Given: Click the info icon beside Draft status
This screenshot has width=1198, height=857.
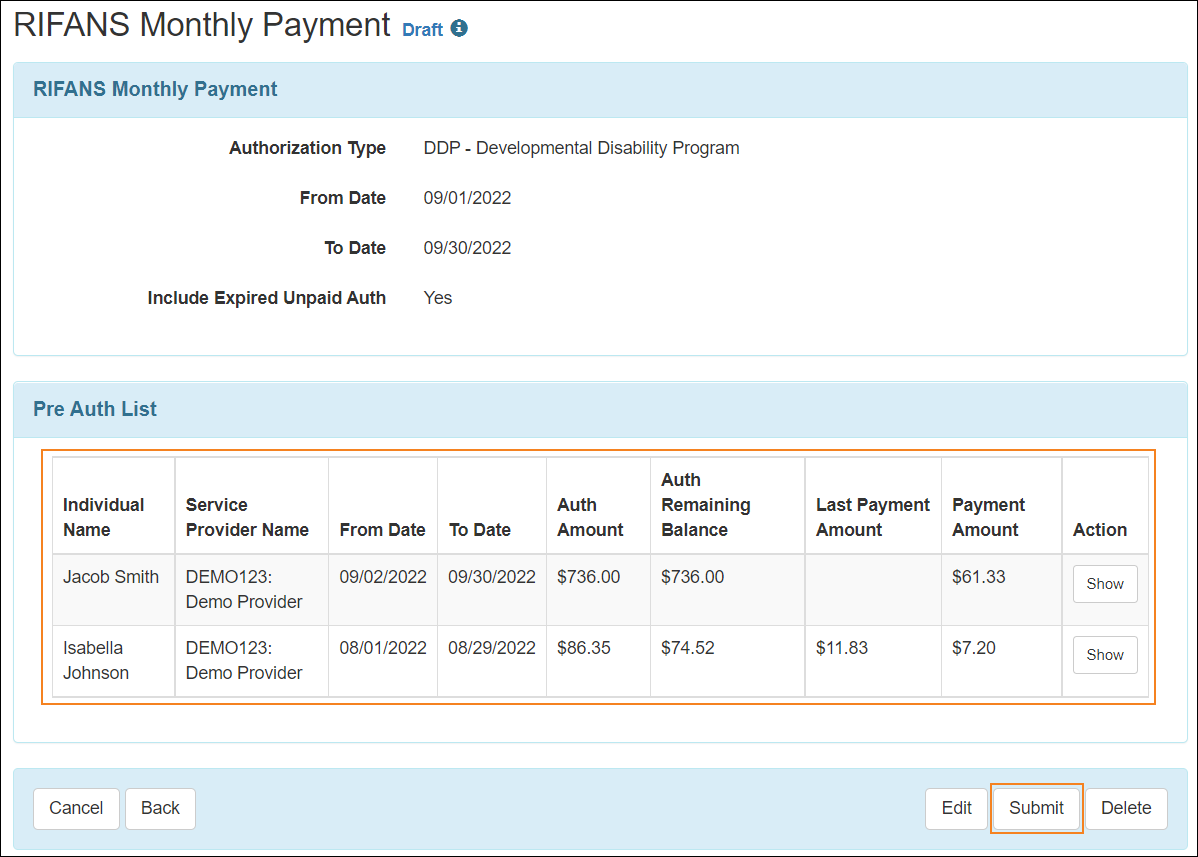Looking at the screenshot, I should 460,29.
